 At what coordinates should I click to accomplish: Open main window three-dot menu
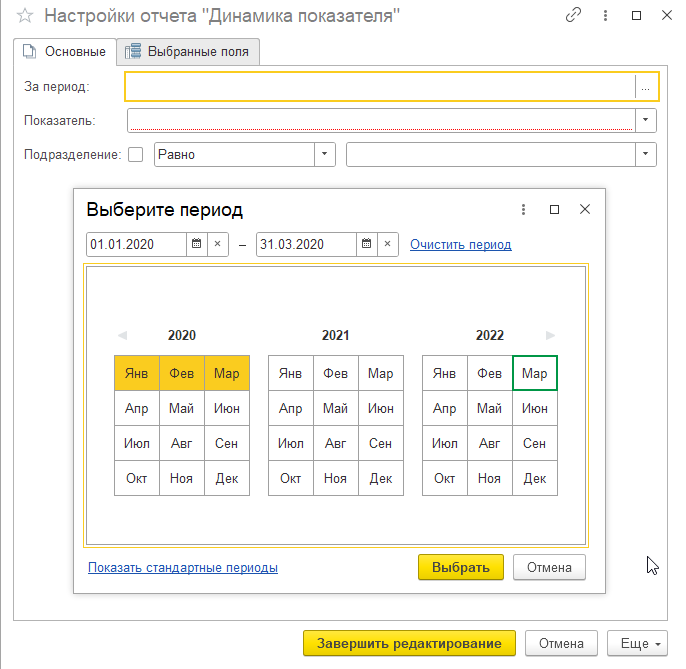click(x=606, y=16)
